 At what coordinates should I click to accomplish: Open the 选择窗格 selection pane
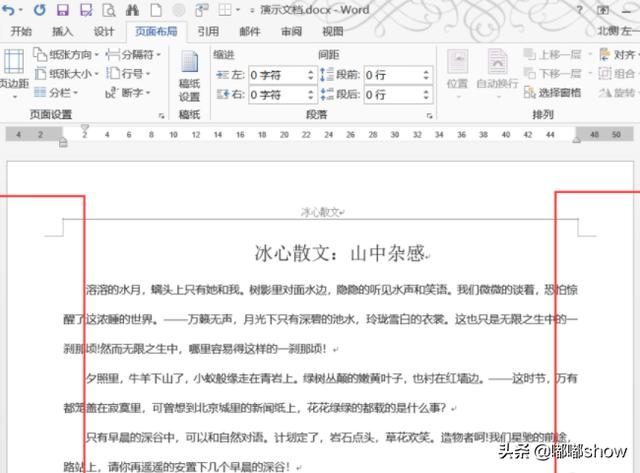[553, 93]
